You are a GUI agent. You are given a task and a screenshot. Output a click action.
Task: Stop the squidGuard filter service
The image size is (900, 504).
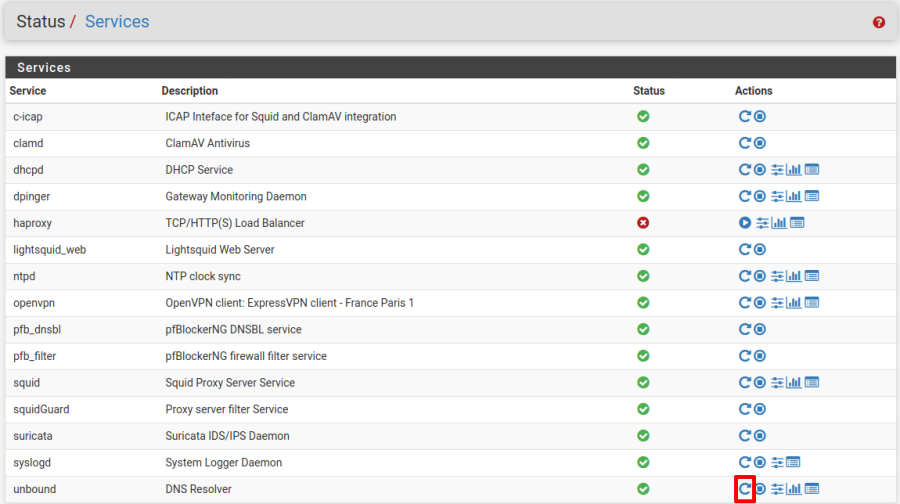[760, 409]
